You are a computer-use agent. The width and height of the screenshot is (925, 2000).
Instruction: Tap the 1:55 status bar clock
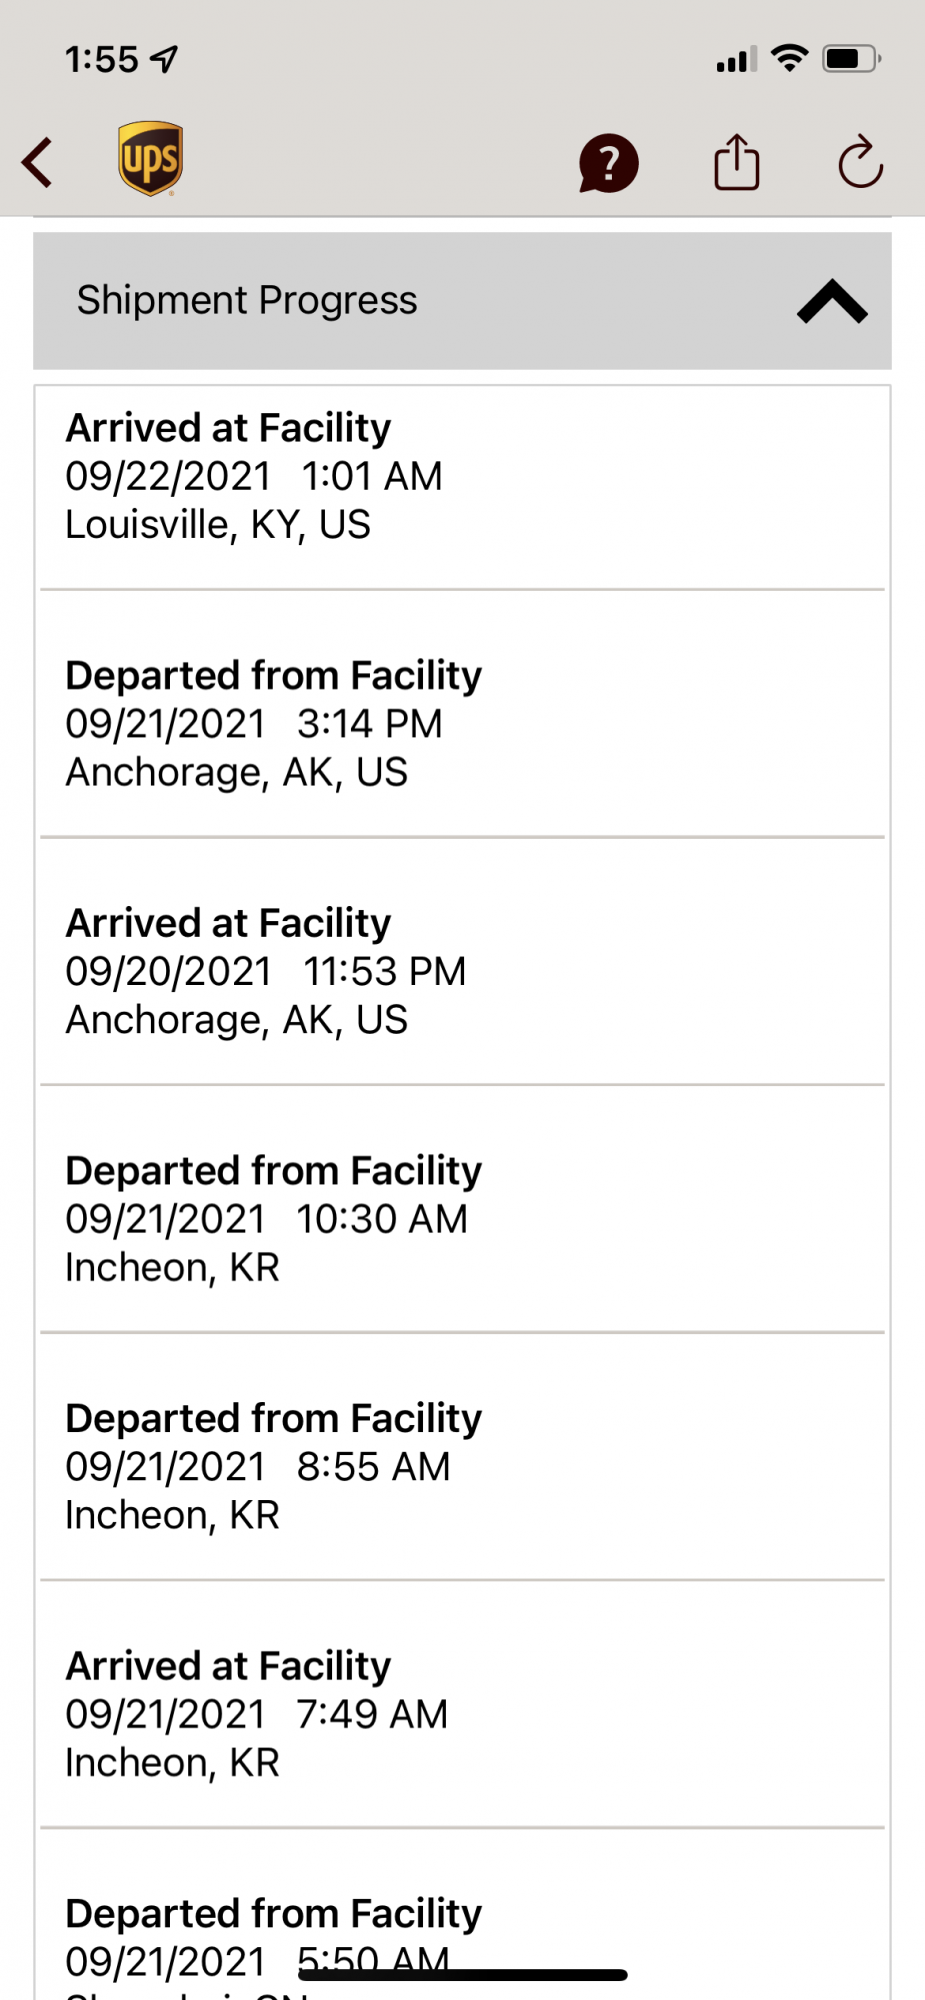point(102,60)
